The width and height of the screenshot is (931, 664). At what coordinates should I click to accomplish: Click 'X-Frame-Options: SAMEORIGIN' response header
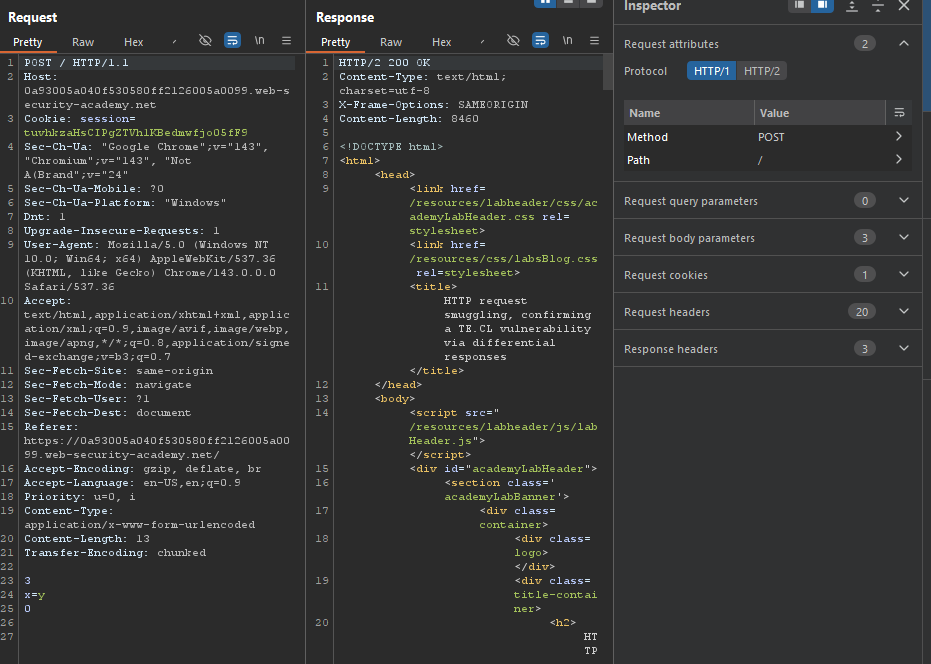coord(433,105)
